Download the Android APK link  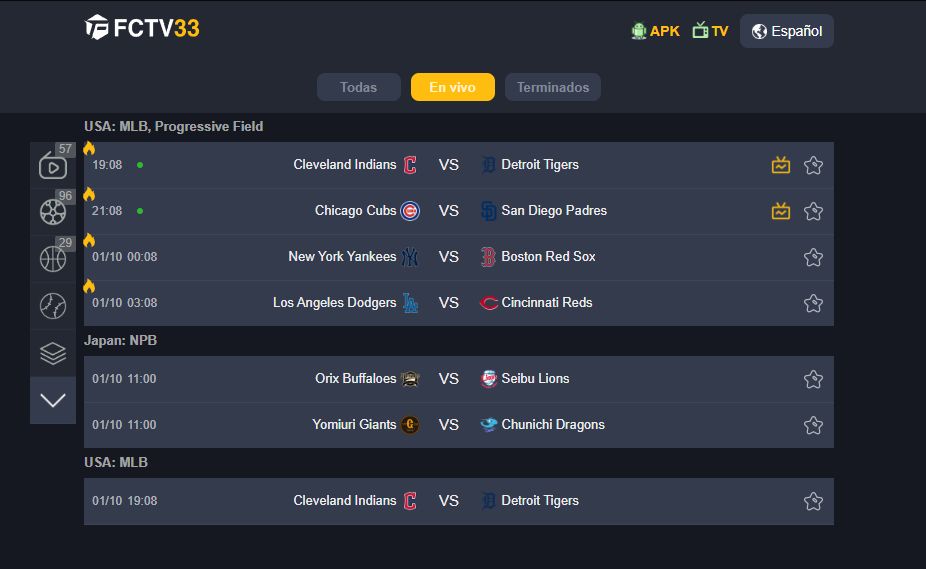pos(656,31)
